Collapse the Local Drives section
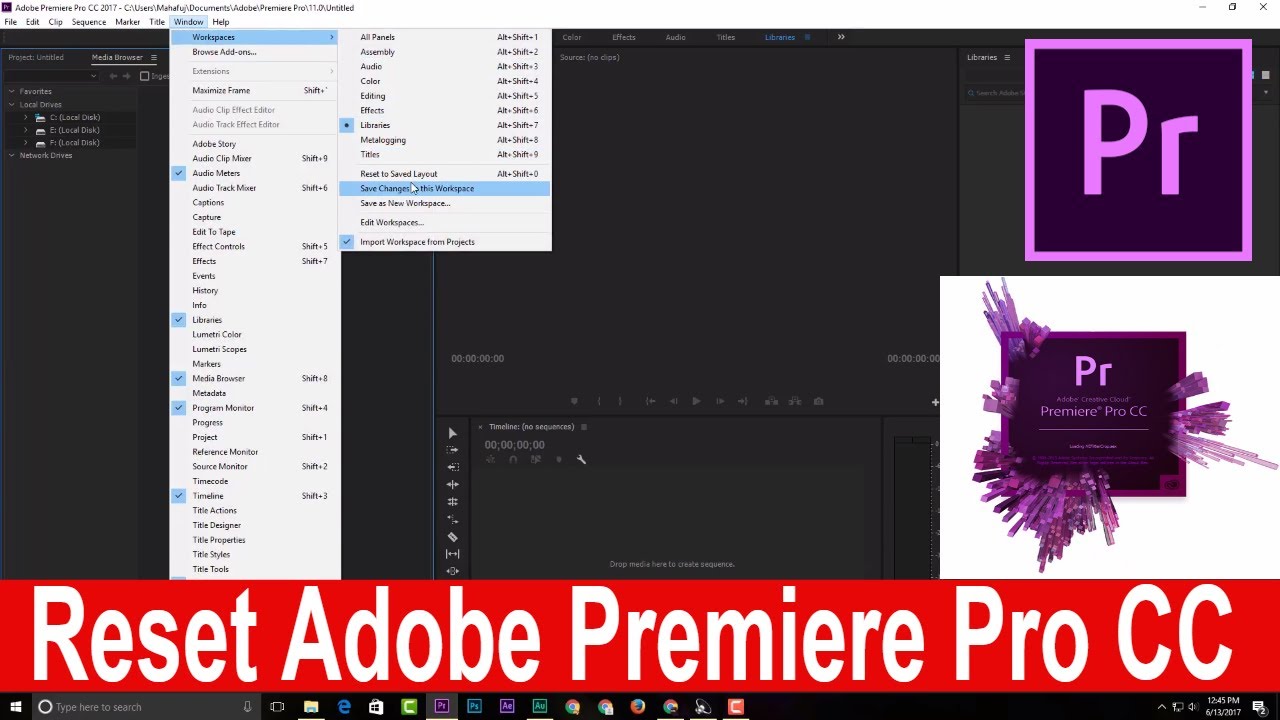 tap(12, 104)
